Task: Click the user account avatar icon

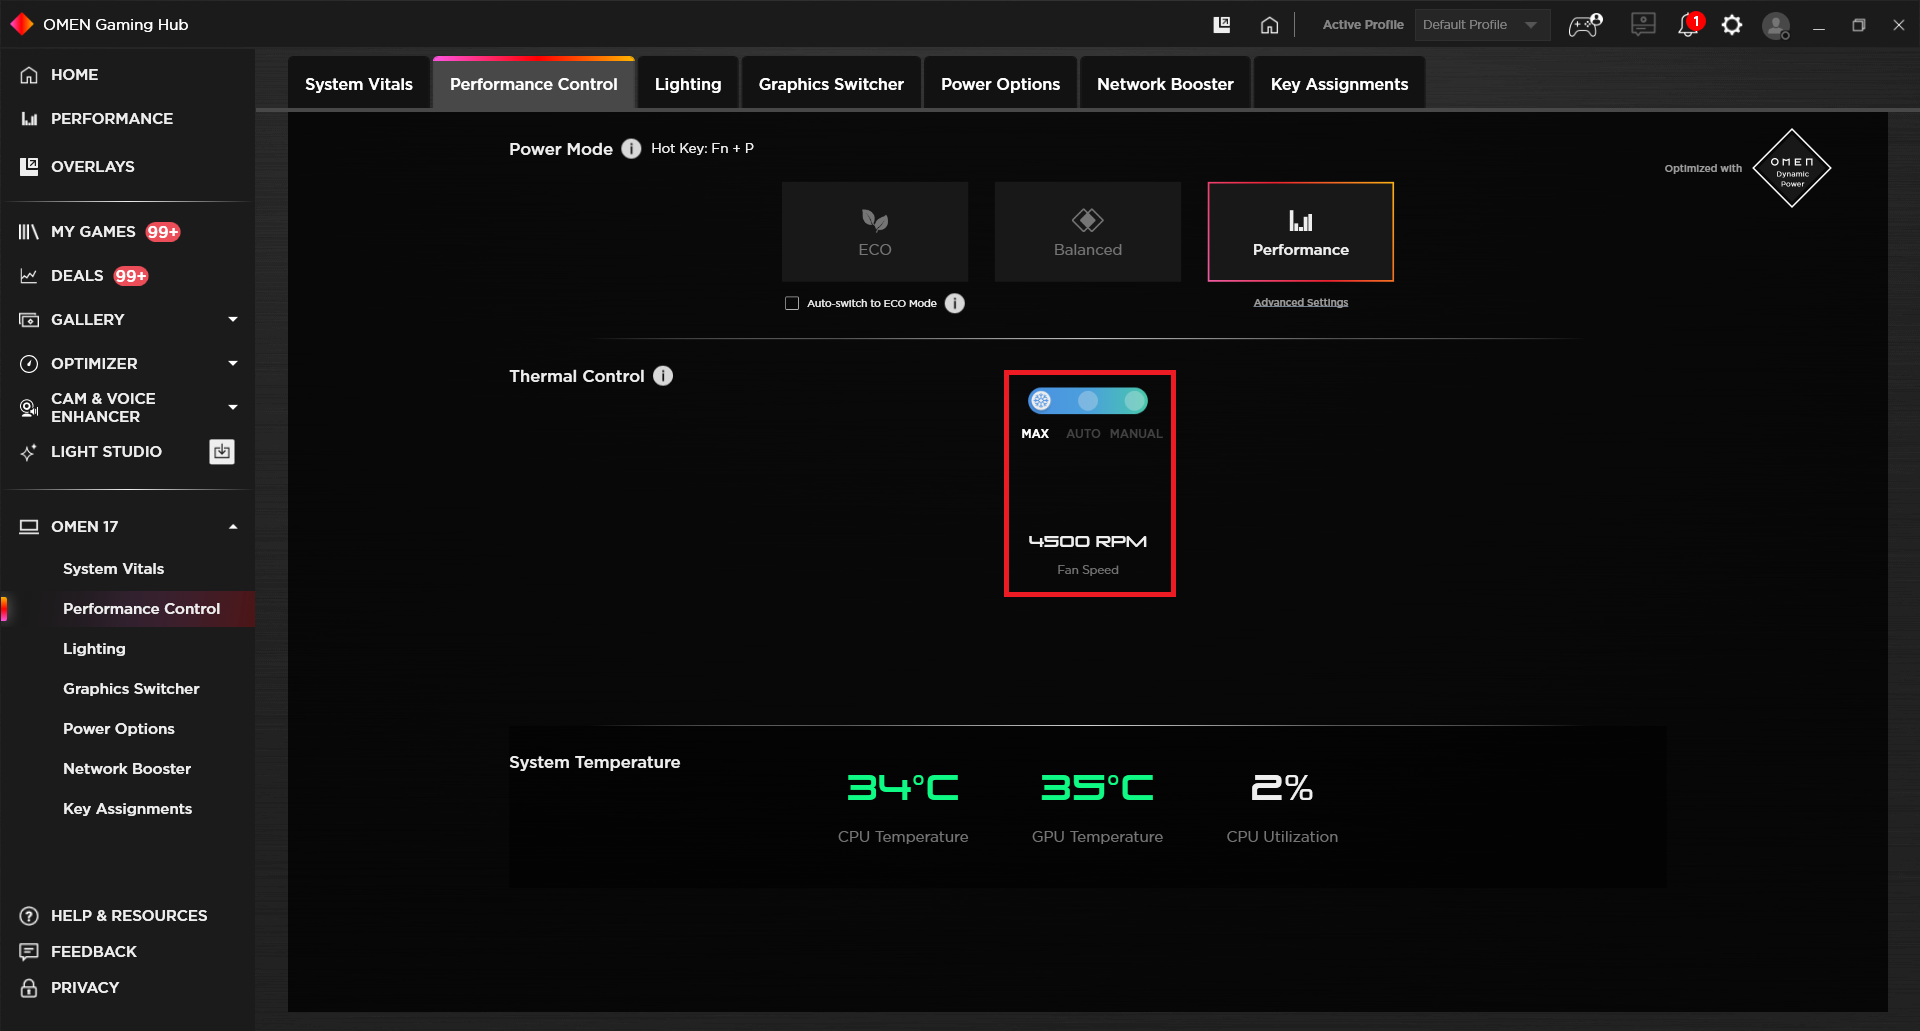Action: pos(1776,26)
